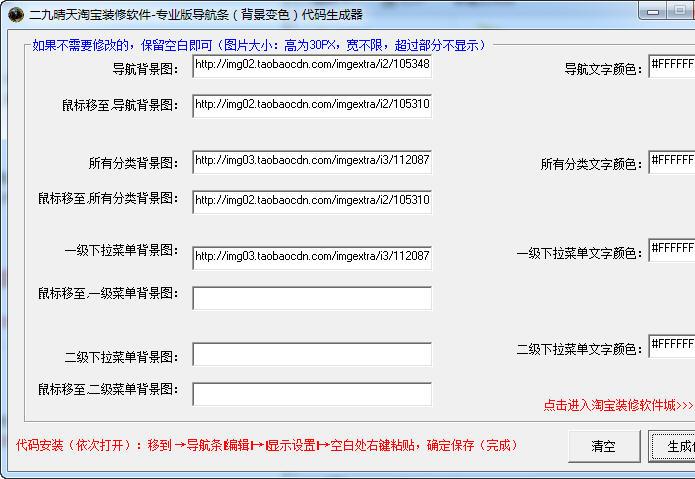The image size is (695, 479).
Task: Click the 一级下拉菜单文字颜色: label
Action: [579, 253]
